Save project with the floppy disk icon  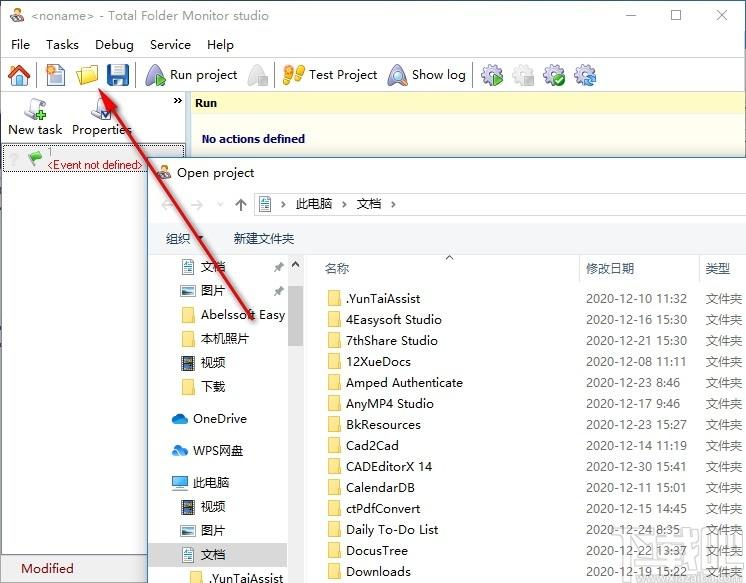click(118, 75)
